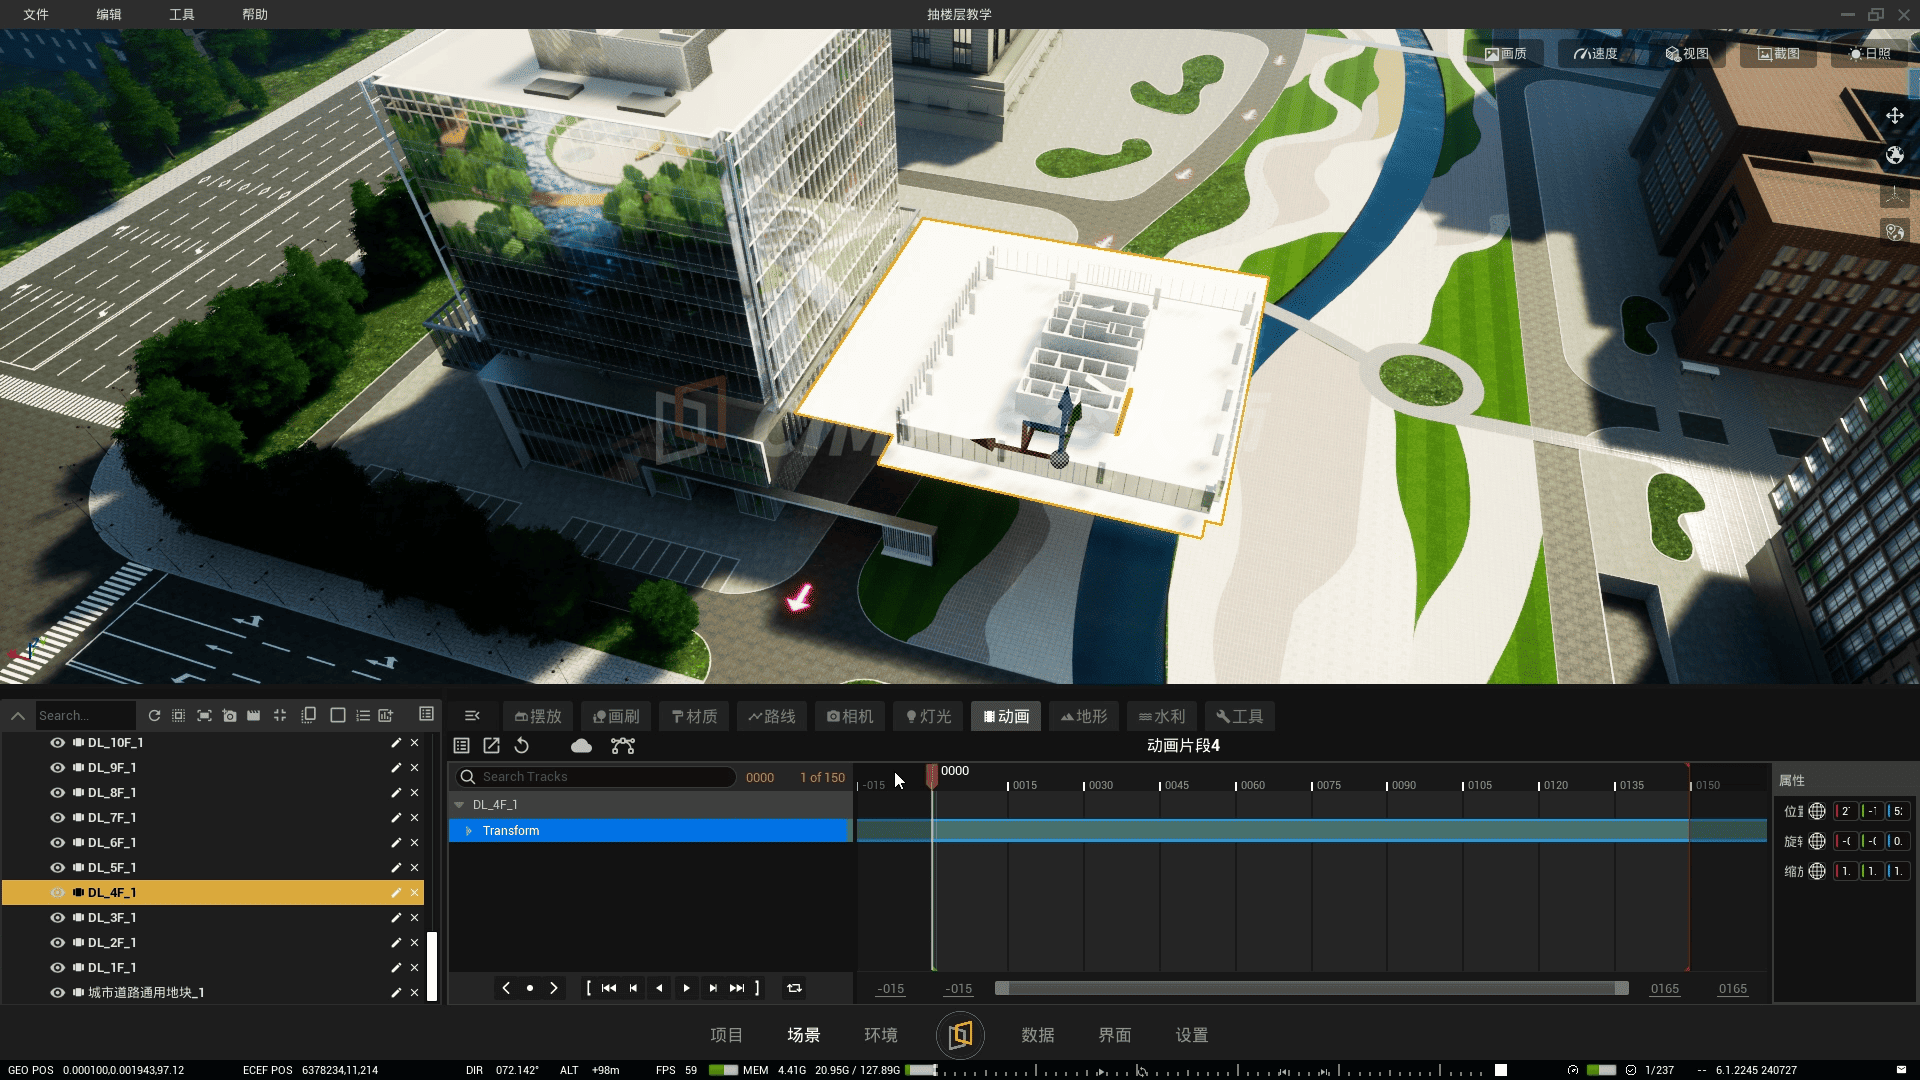The width and height of the screenshot is (1920, 1080).
Task: Hide the DL_10F_1 layer with eye icon
Action: 57,743
